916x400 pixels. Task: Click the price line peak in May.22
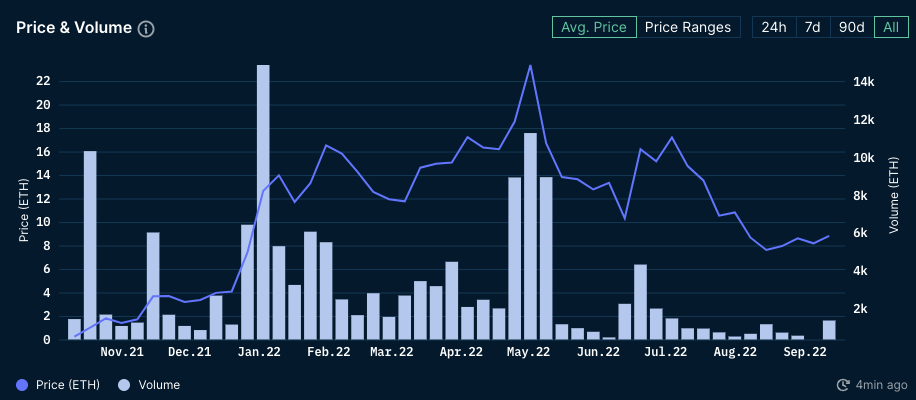pos(530,65)
